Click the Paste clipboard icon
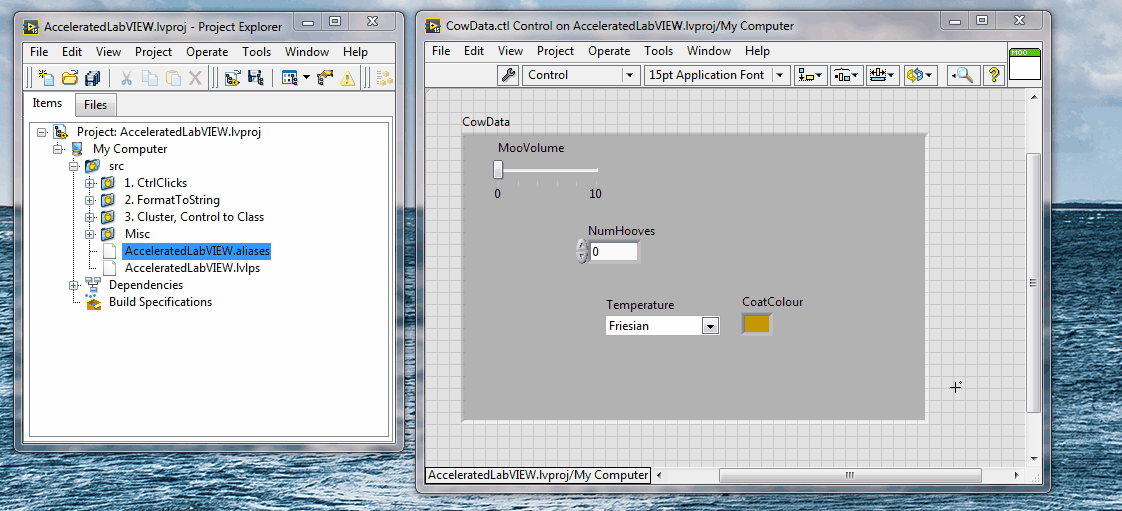This screenshot has width=1122, height=511. coord(172,77)
